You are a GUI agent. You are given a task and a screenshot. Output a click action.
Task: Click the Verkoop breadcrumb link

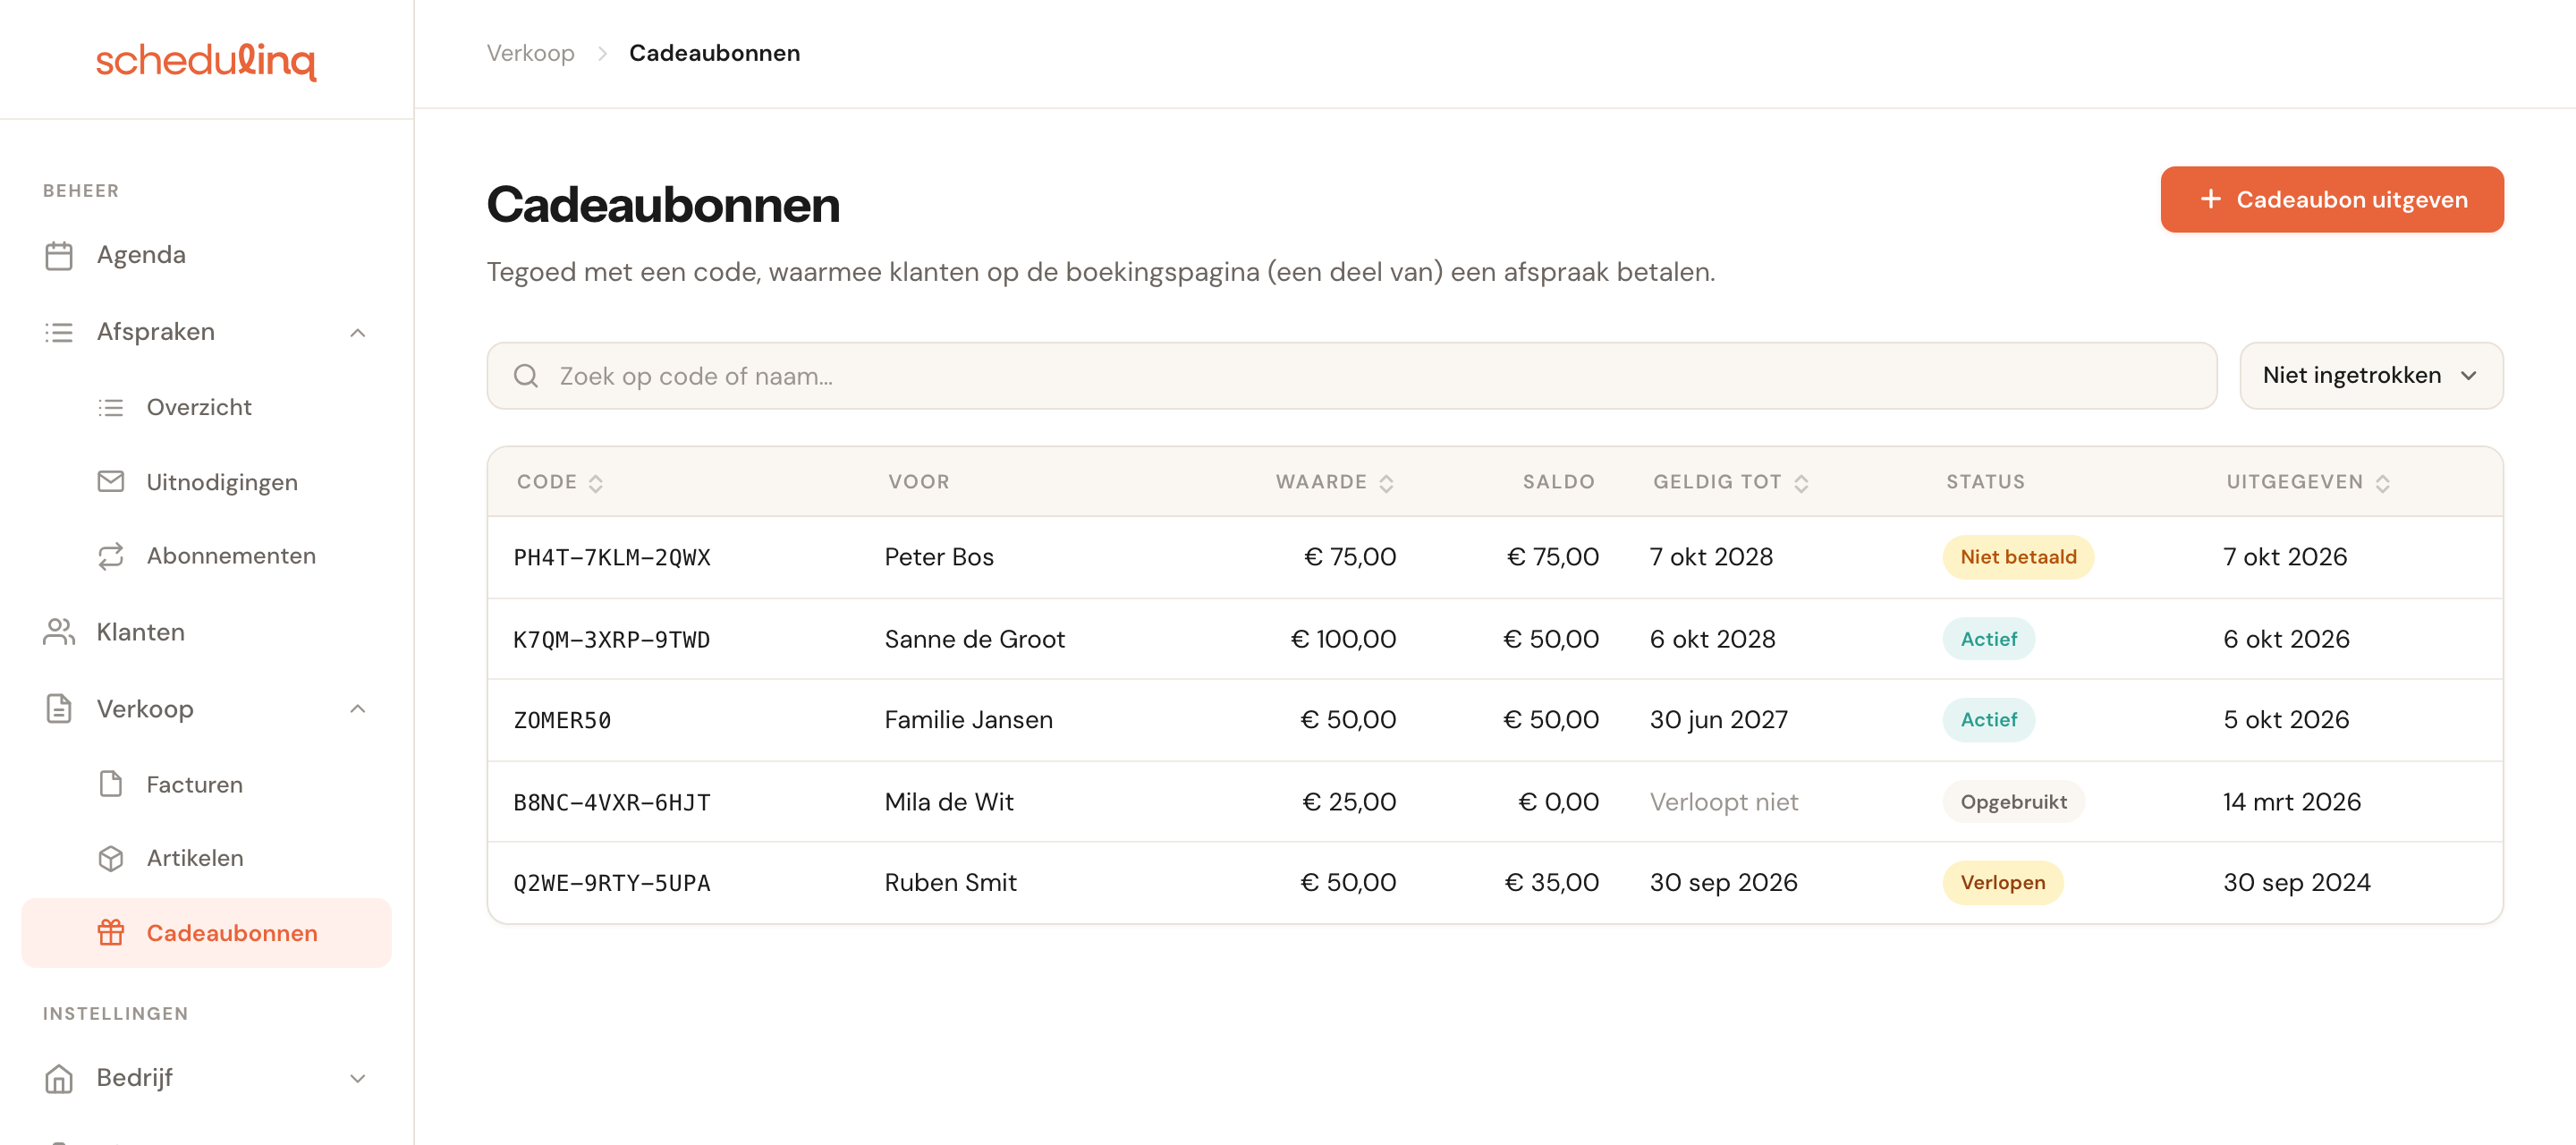pos(530,53)
